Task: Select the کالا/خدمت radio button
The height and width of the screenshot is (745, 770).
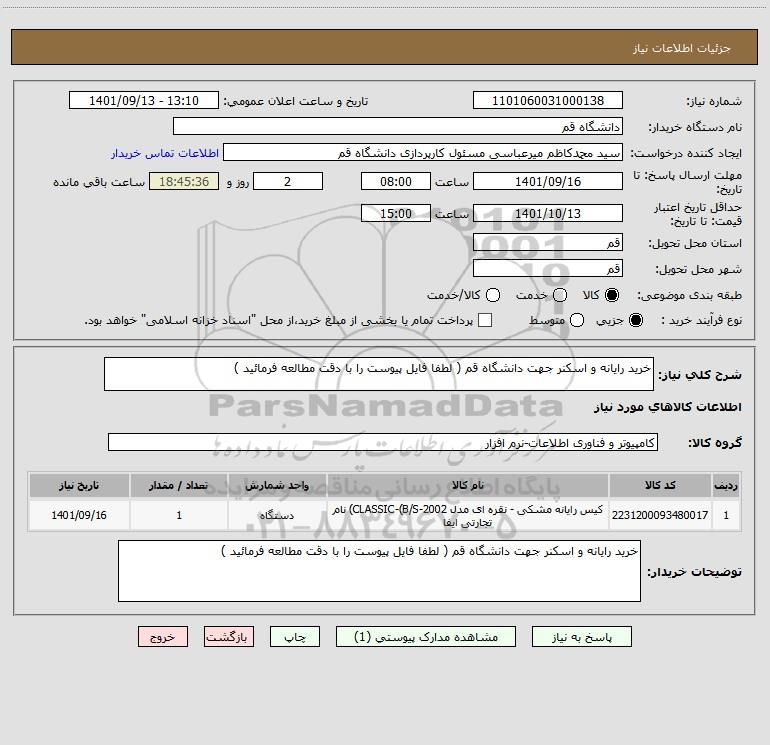Action: pyautogui.click(x=493, y=295)
